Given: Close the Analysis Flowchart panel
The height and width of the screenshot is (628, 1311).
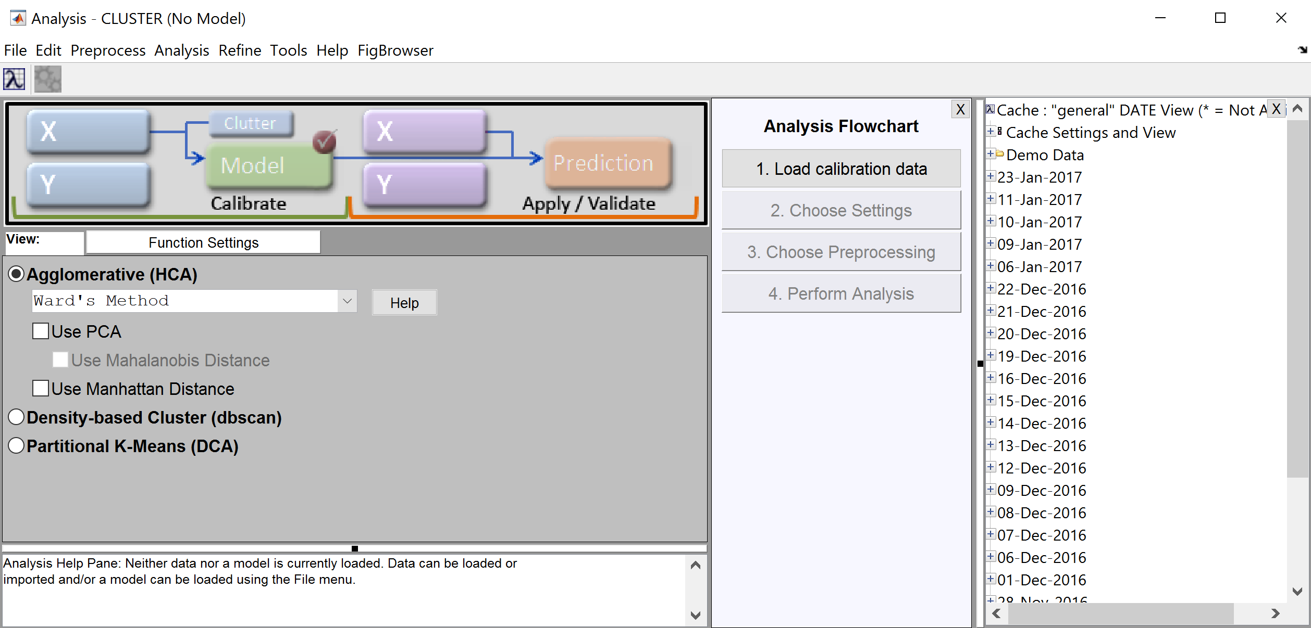Looking at the screenshot, I should [x=960, y=109].
